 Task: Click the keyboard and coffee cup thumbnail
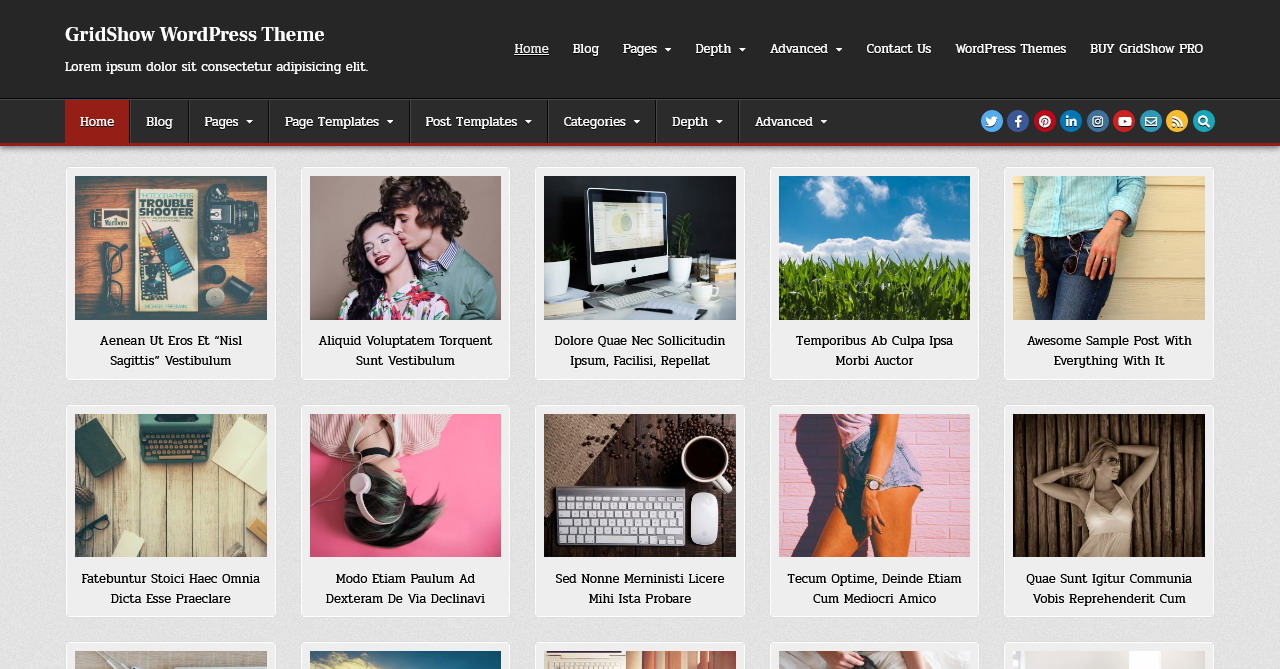click(640, 485)
